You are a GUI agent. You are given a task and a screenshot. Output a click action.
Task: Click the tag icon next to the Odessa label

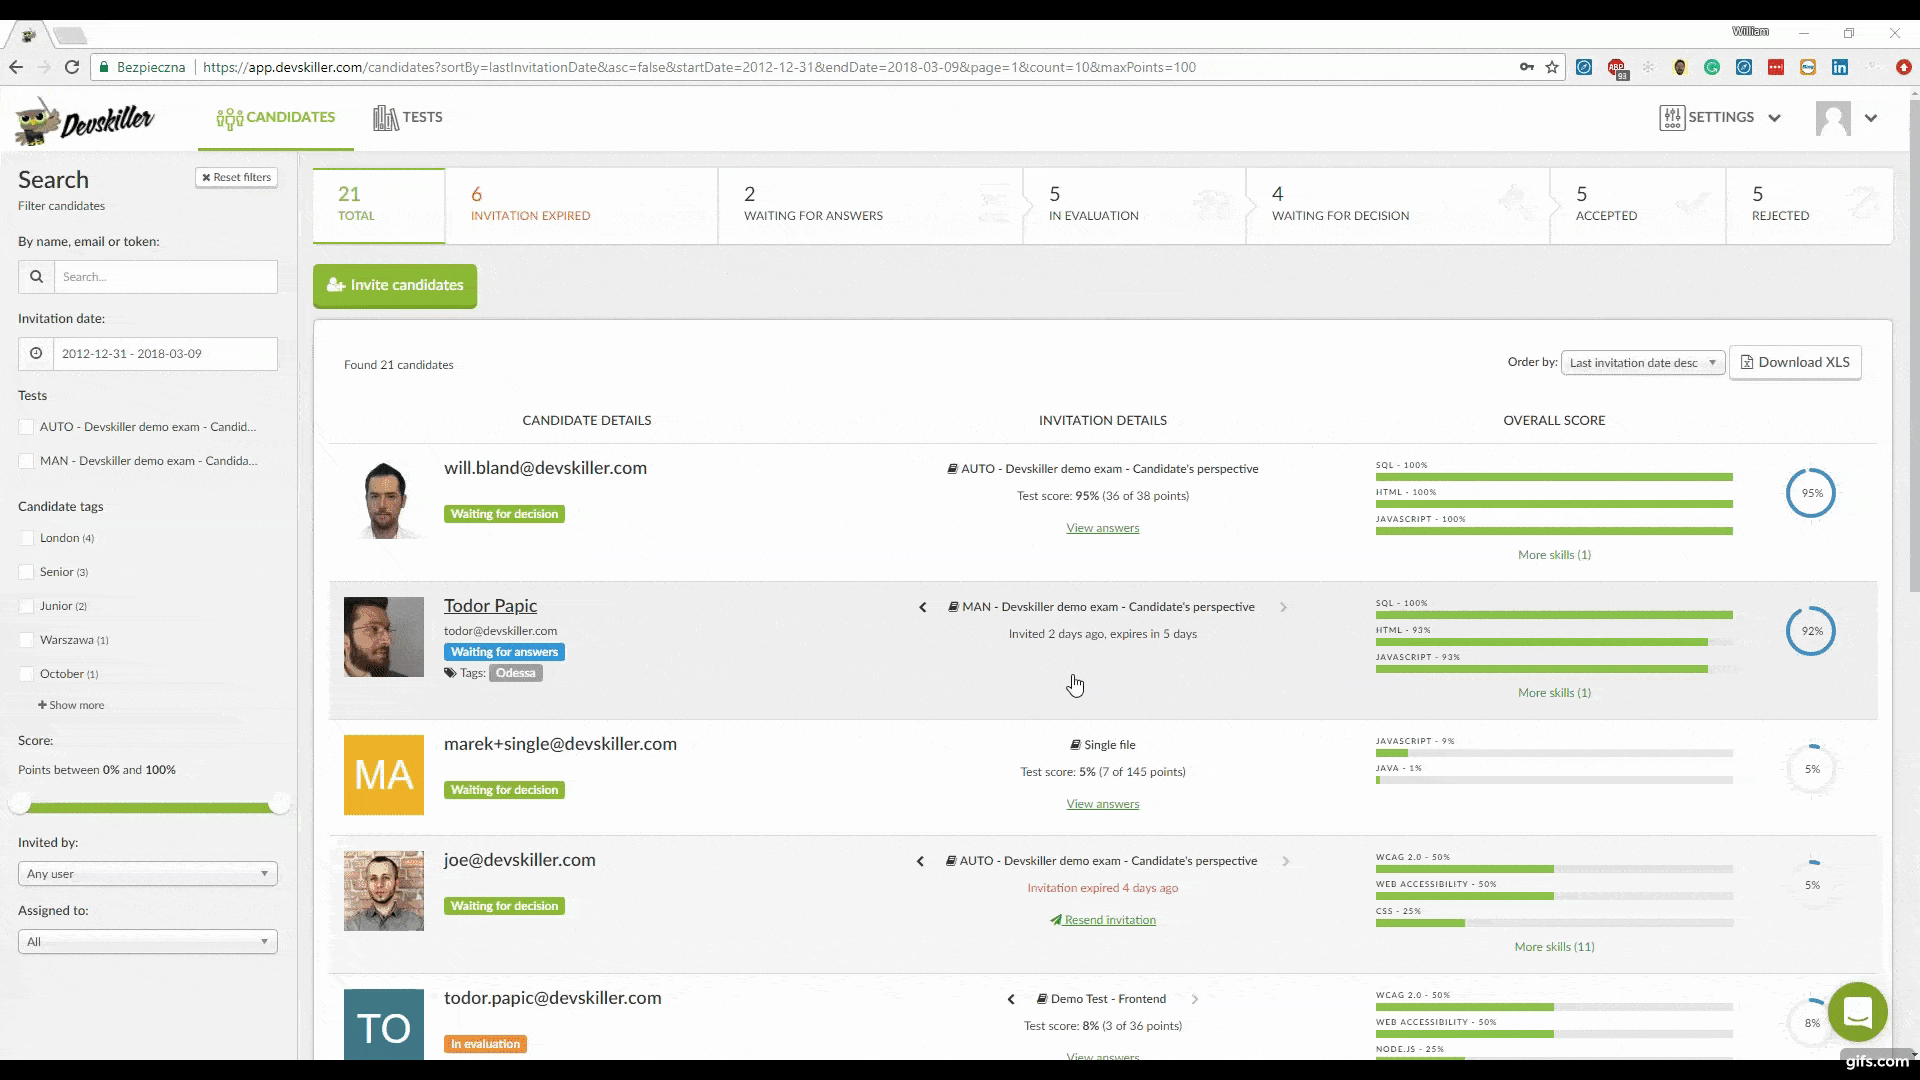pyautogui.click(x=448, y=672)
